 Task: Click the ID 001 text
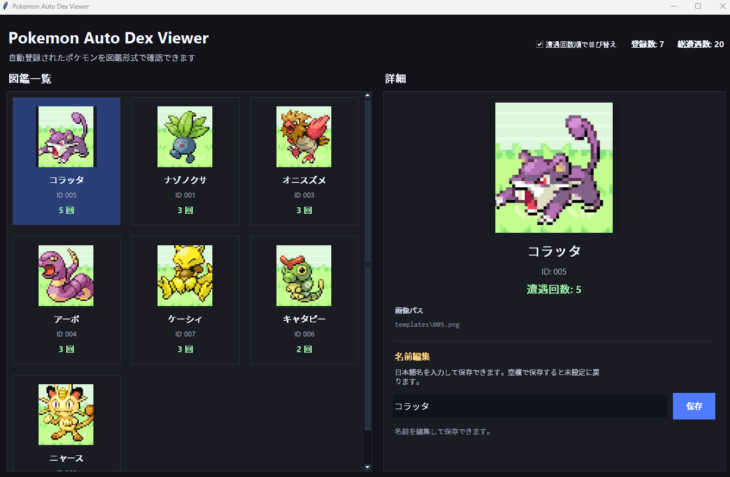coord(185,195)
